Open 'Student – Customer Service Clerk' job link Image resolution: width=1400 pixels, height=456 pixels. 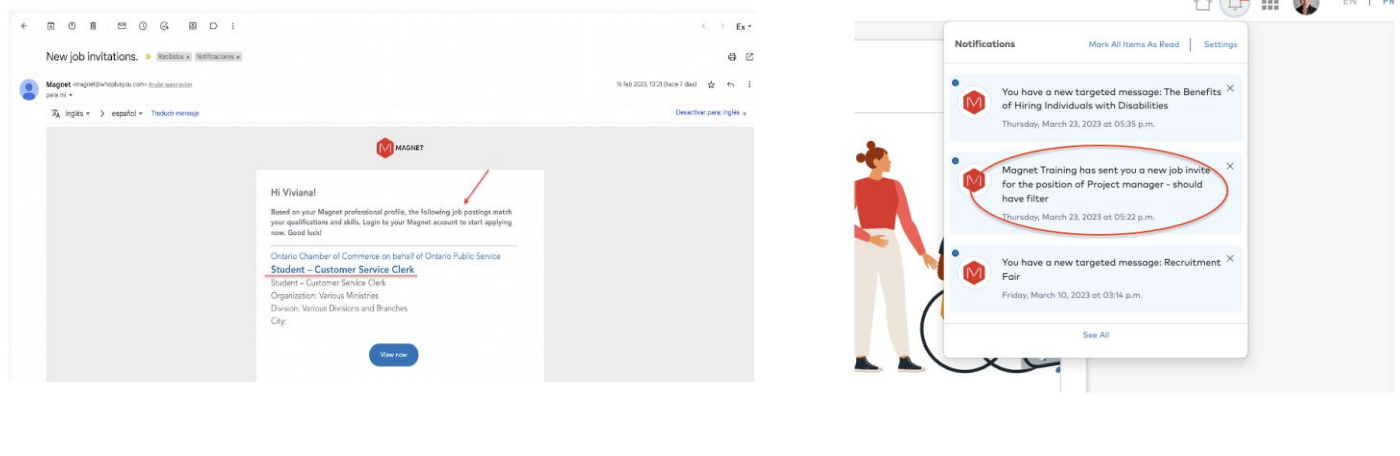[342, 270]
